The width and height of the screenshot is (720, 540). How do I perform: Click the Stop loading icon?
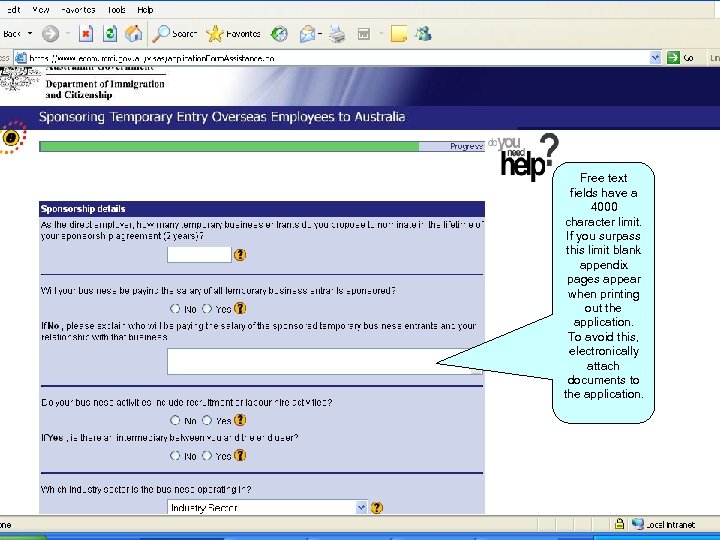pyautogui.click(x=86, y=34)
